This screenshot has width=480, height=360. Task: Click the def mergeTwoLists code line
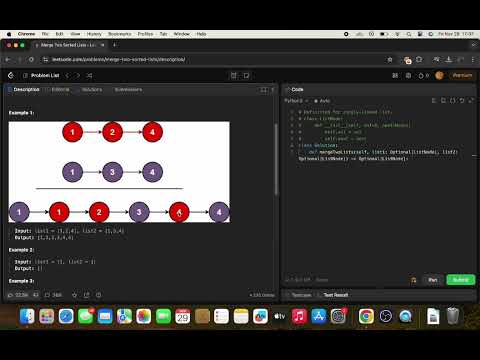point(378,155)
